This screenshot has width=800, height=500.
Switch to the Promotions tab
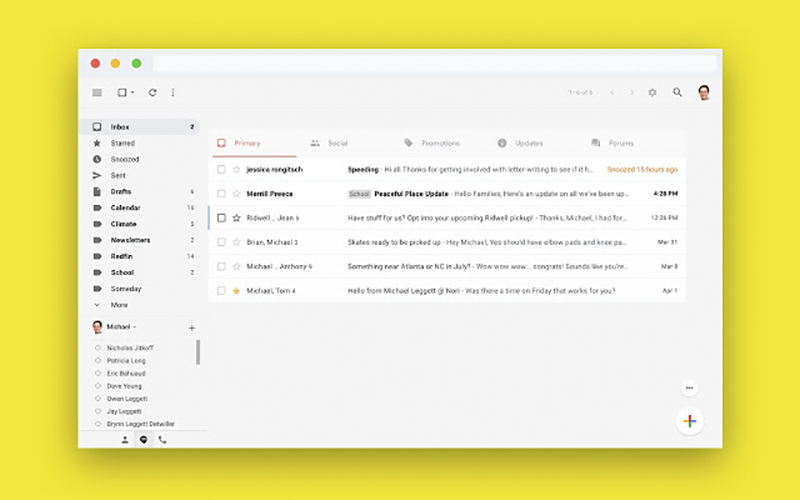tap(433, 143)
